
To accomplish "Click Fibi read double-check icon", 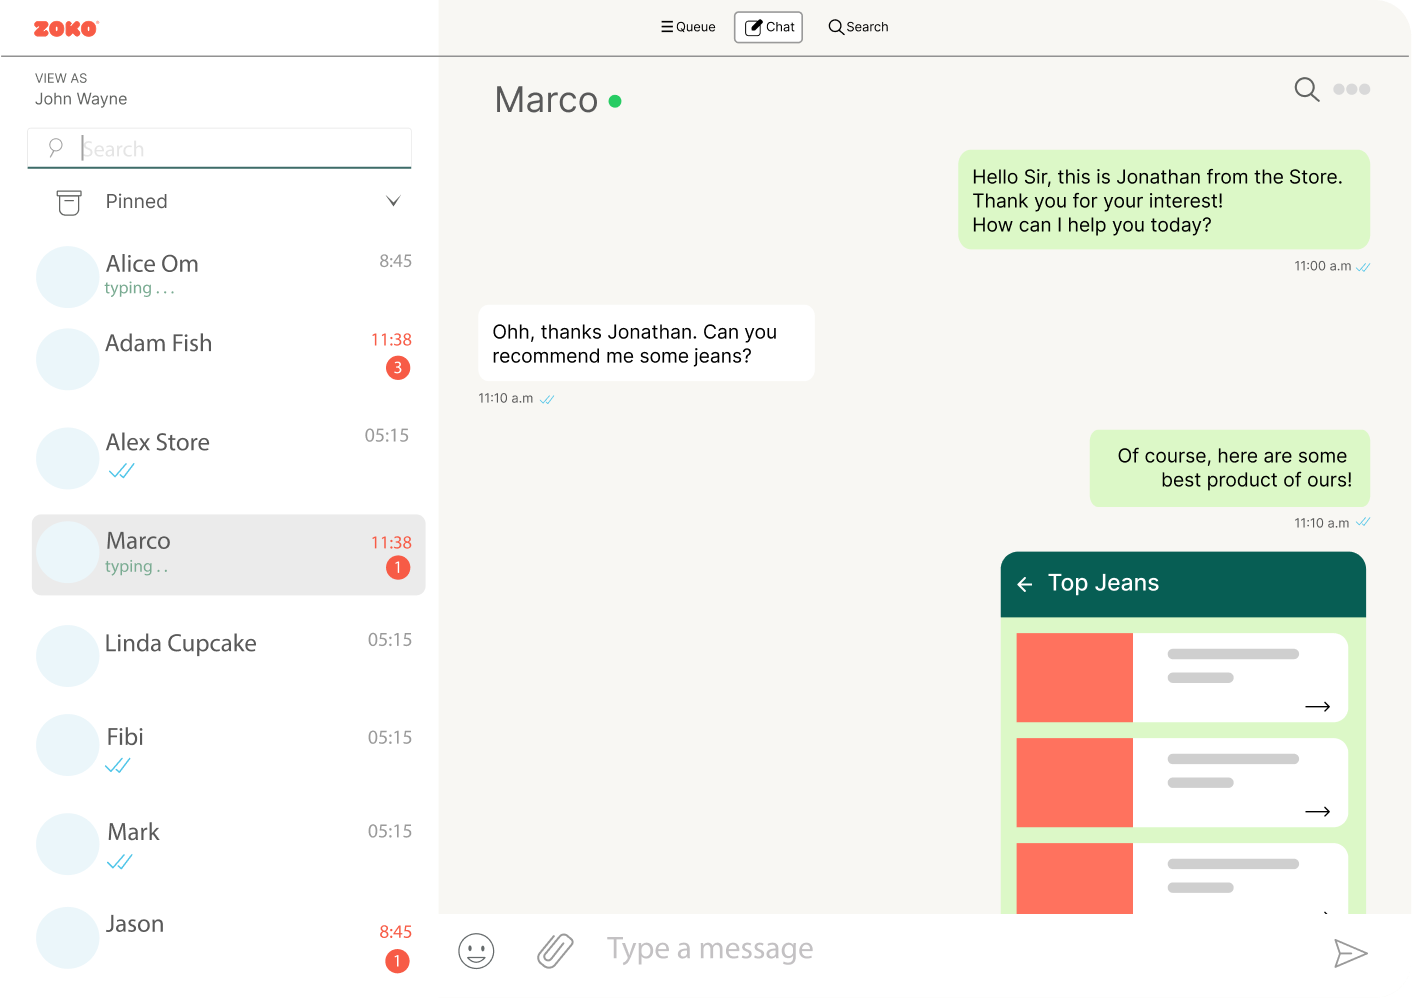I will (x=118, y=766).
